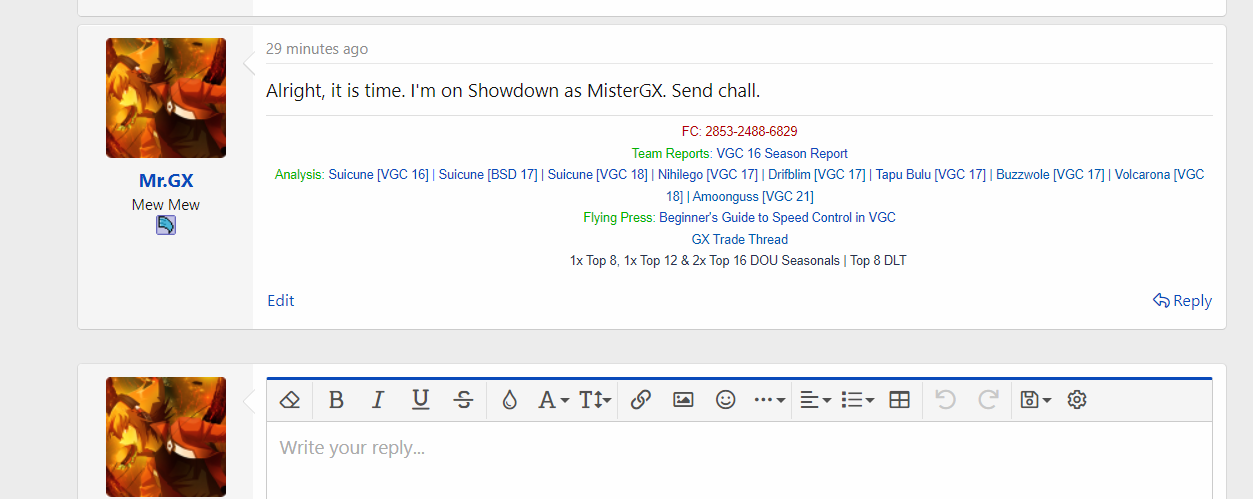
Task: Click the insert table icon
Action: 899,400
